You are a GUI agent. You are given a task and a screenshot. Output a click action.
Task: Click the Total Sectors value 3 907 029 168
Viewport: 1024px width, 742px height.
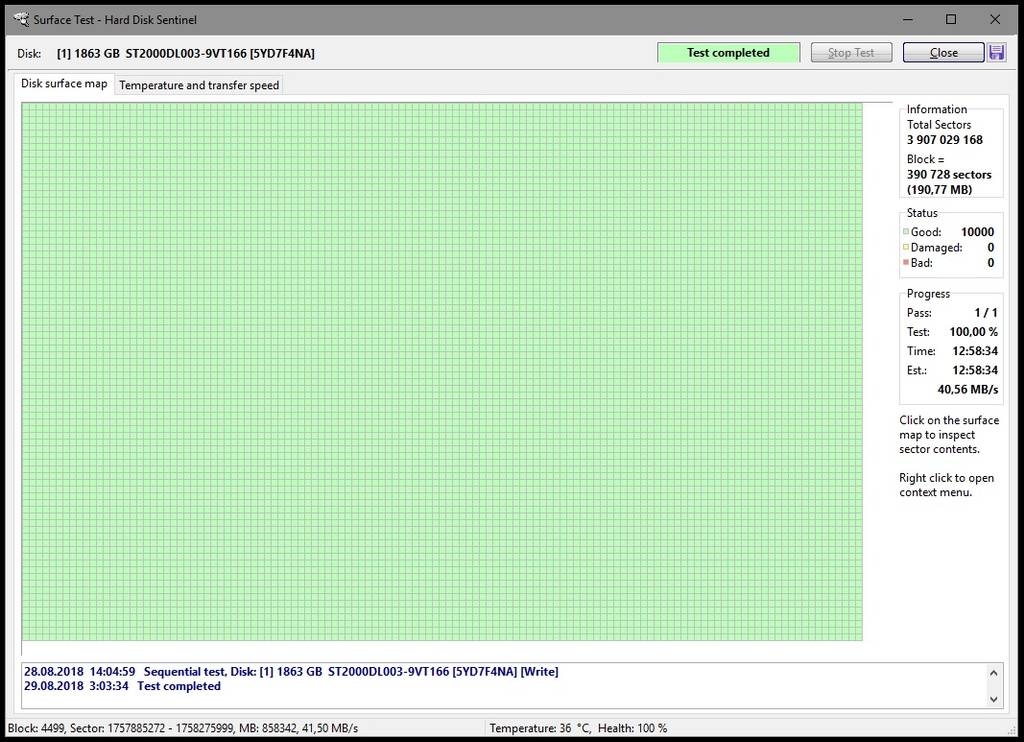944,140
